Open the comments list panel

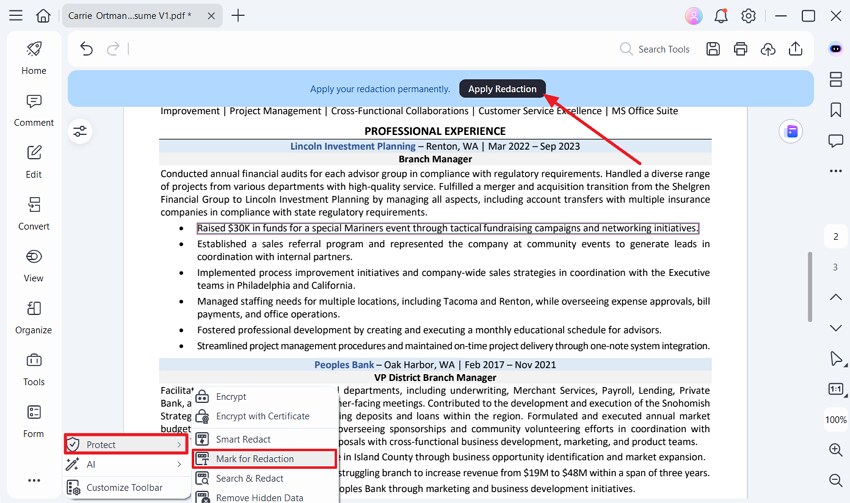tap(835, 141)
